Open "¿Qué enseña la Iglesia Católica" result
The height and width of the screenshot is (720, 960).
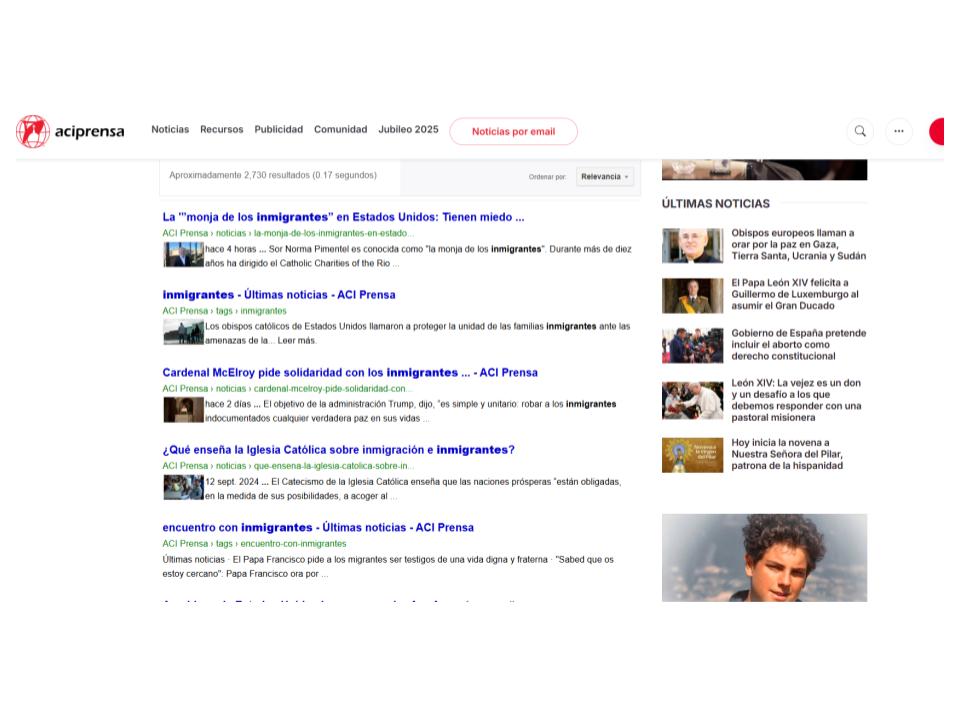pyautogui.click(x=338, y=450)
